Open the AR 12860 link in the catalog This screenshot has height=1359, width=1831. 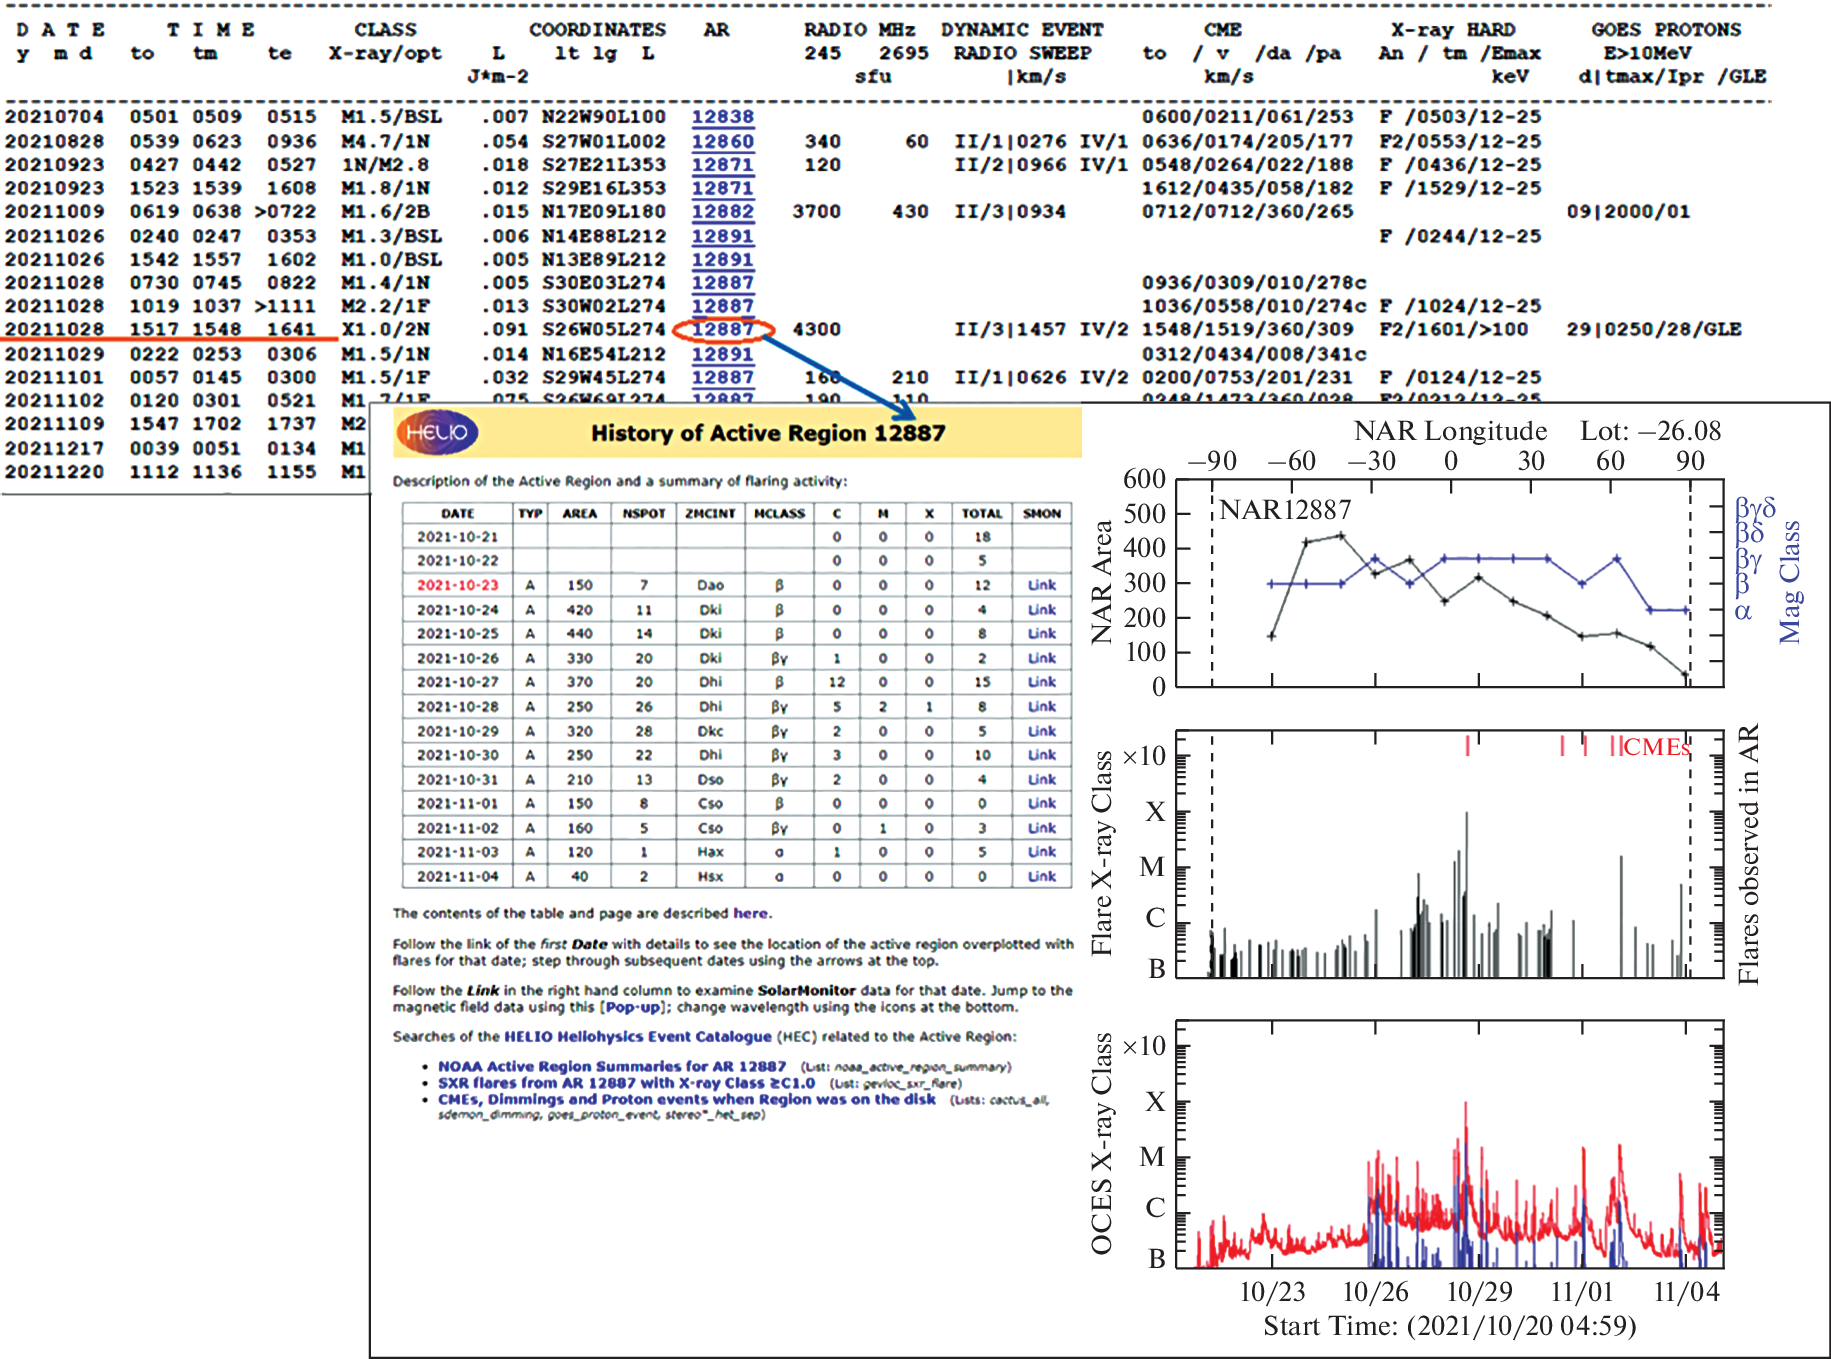722,141
